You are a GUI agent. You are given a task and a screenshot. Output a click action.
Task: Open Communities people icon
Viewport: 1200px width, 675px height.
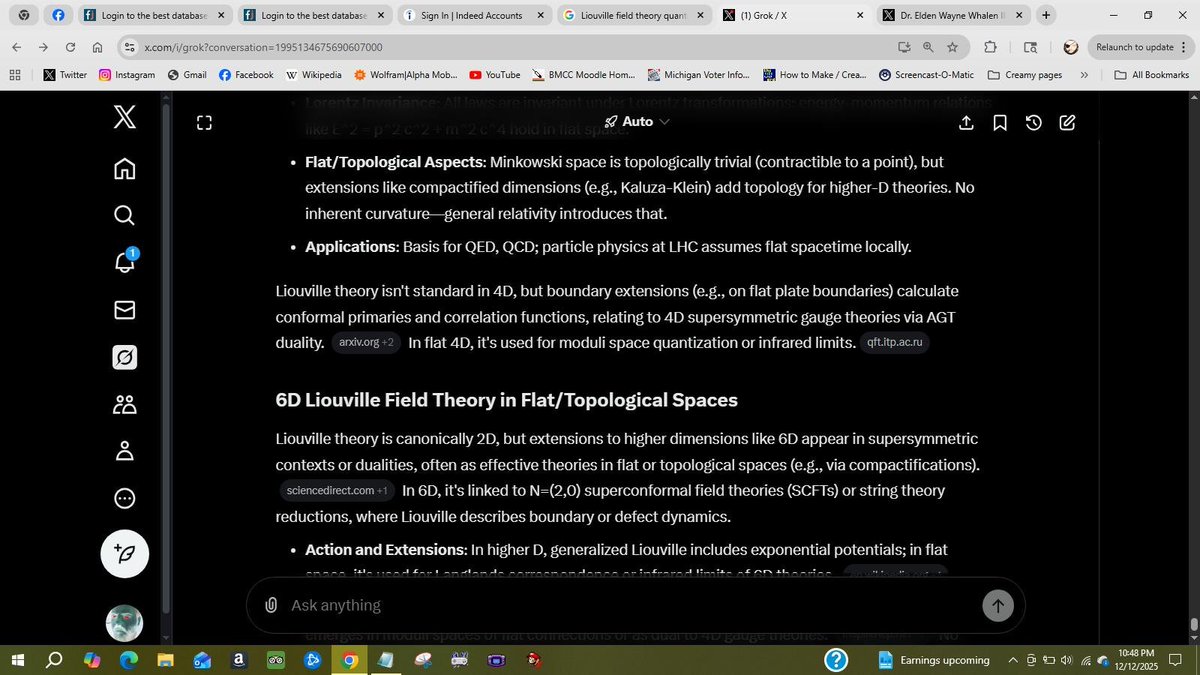[x=124, y=404]
